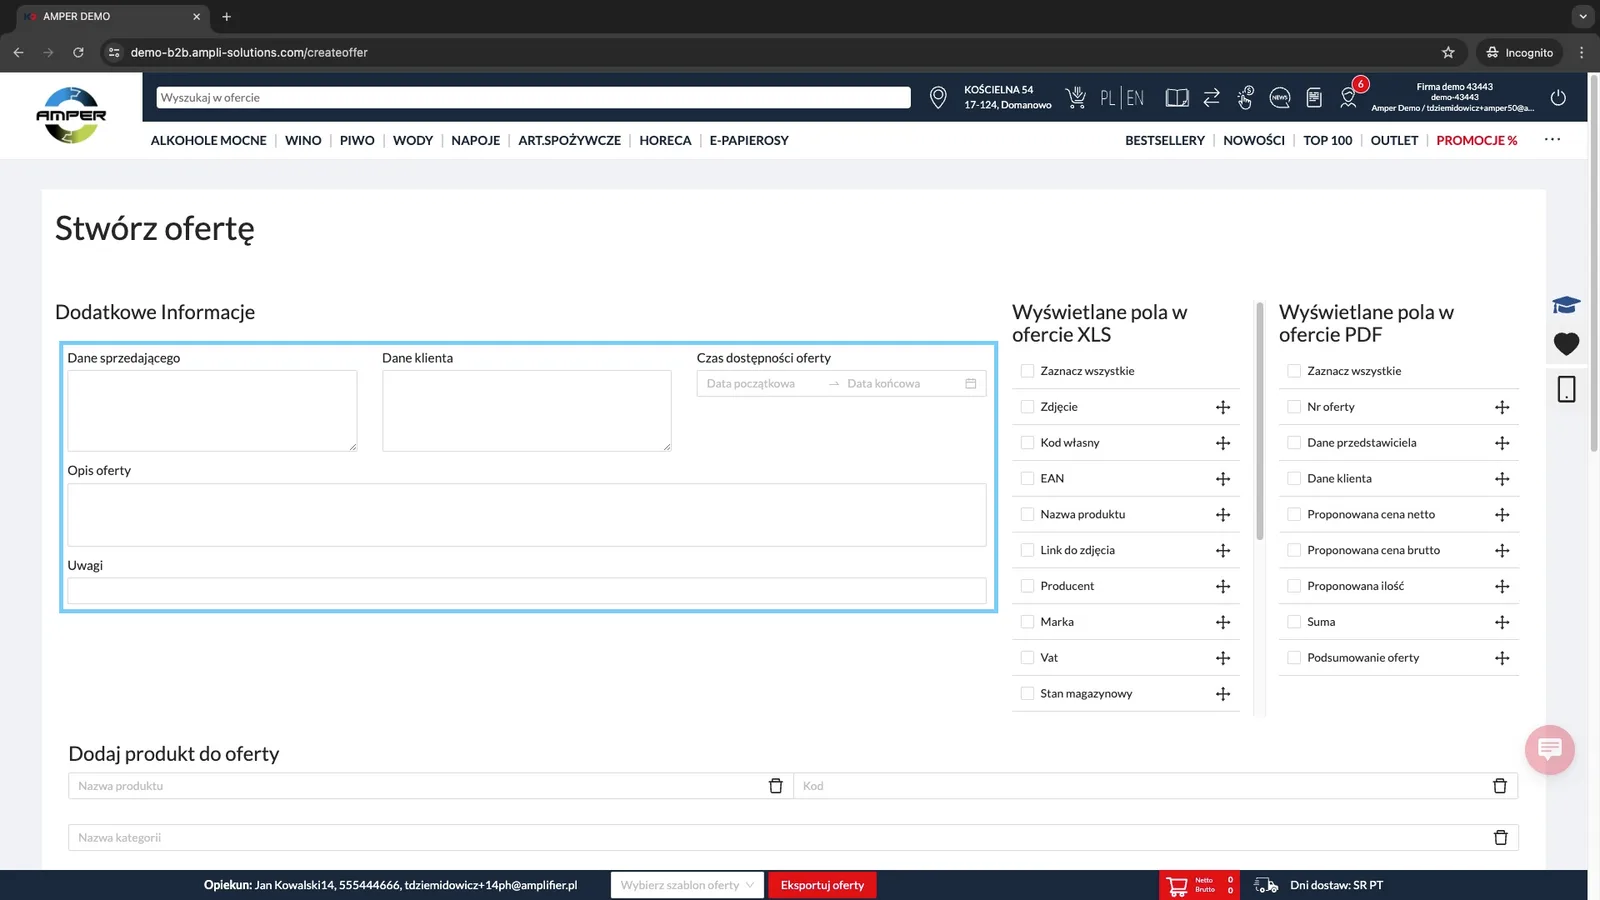
Task: Switch language to EN
Action: [x=1135, y=98]
